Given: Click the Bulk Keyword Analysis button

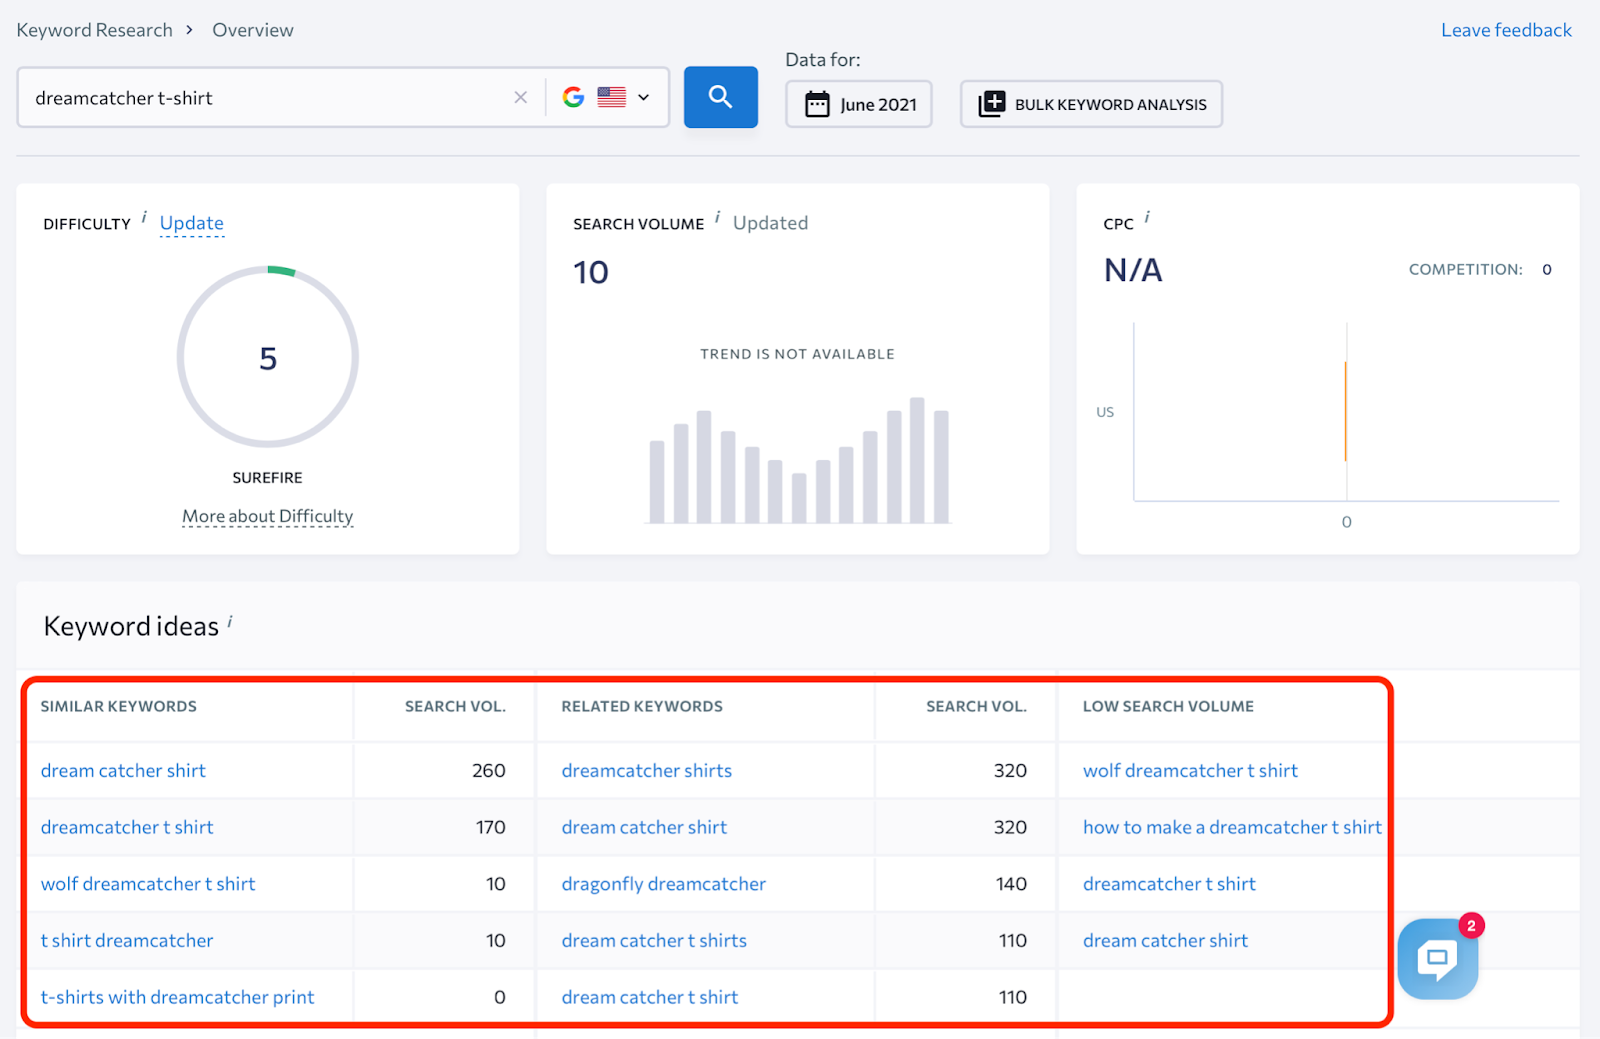Looking at the screenshot, I should 1091,104.
